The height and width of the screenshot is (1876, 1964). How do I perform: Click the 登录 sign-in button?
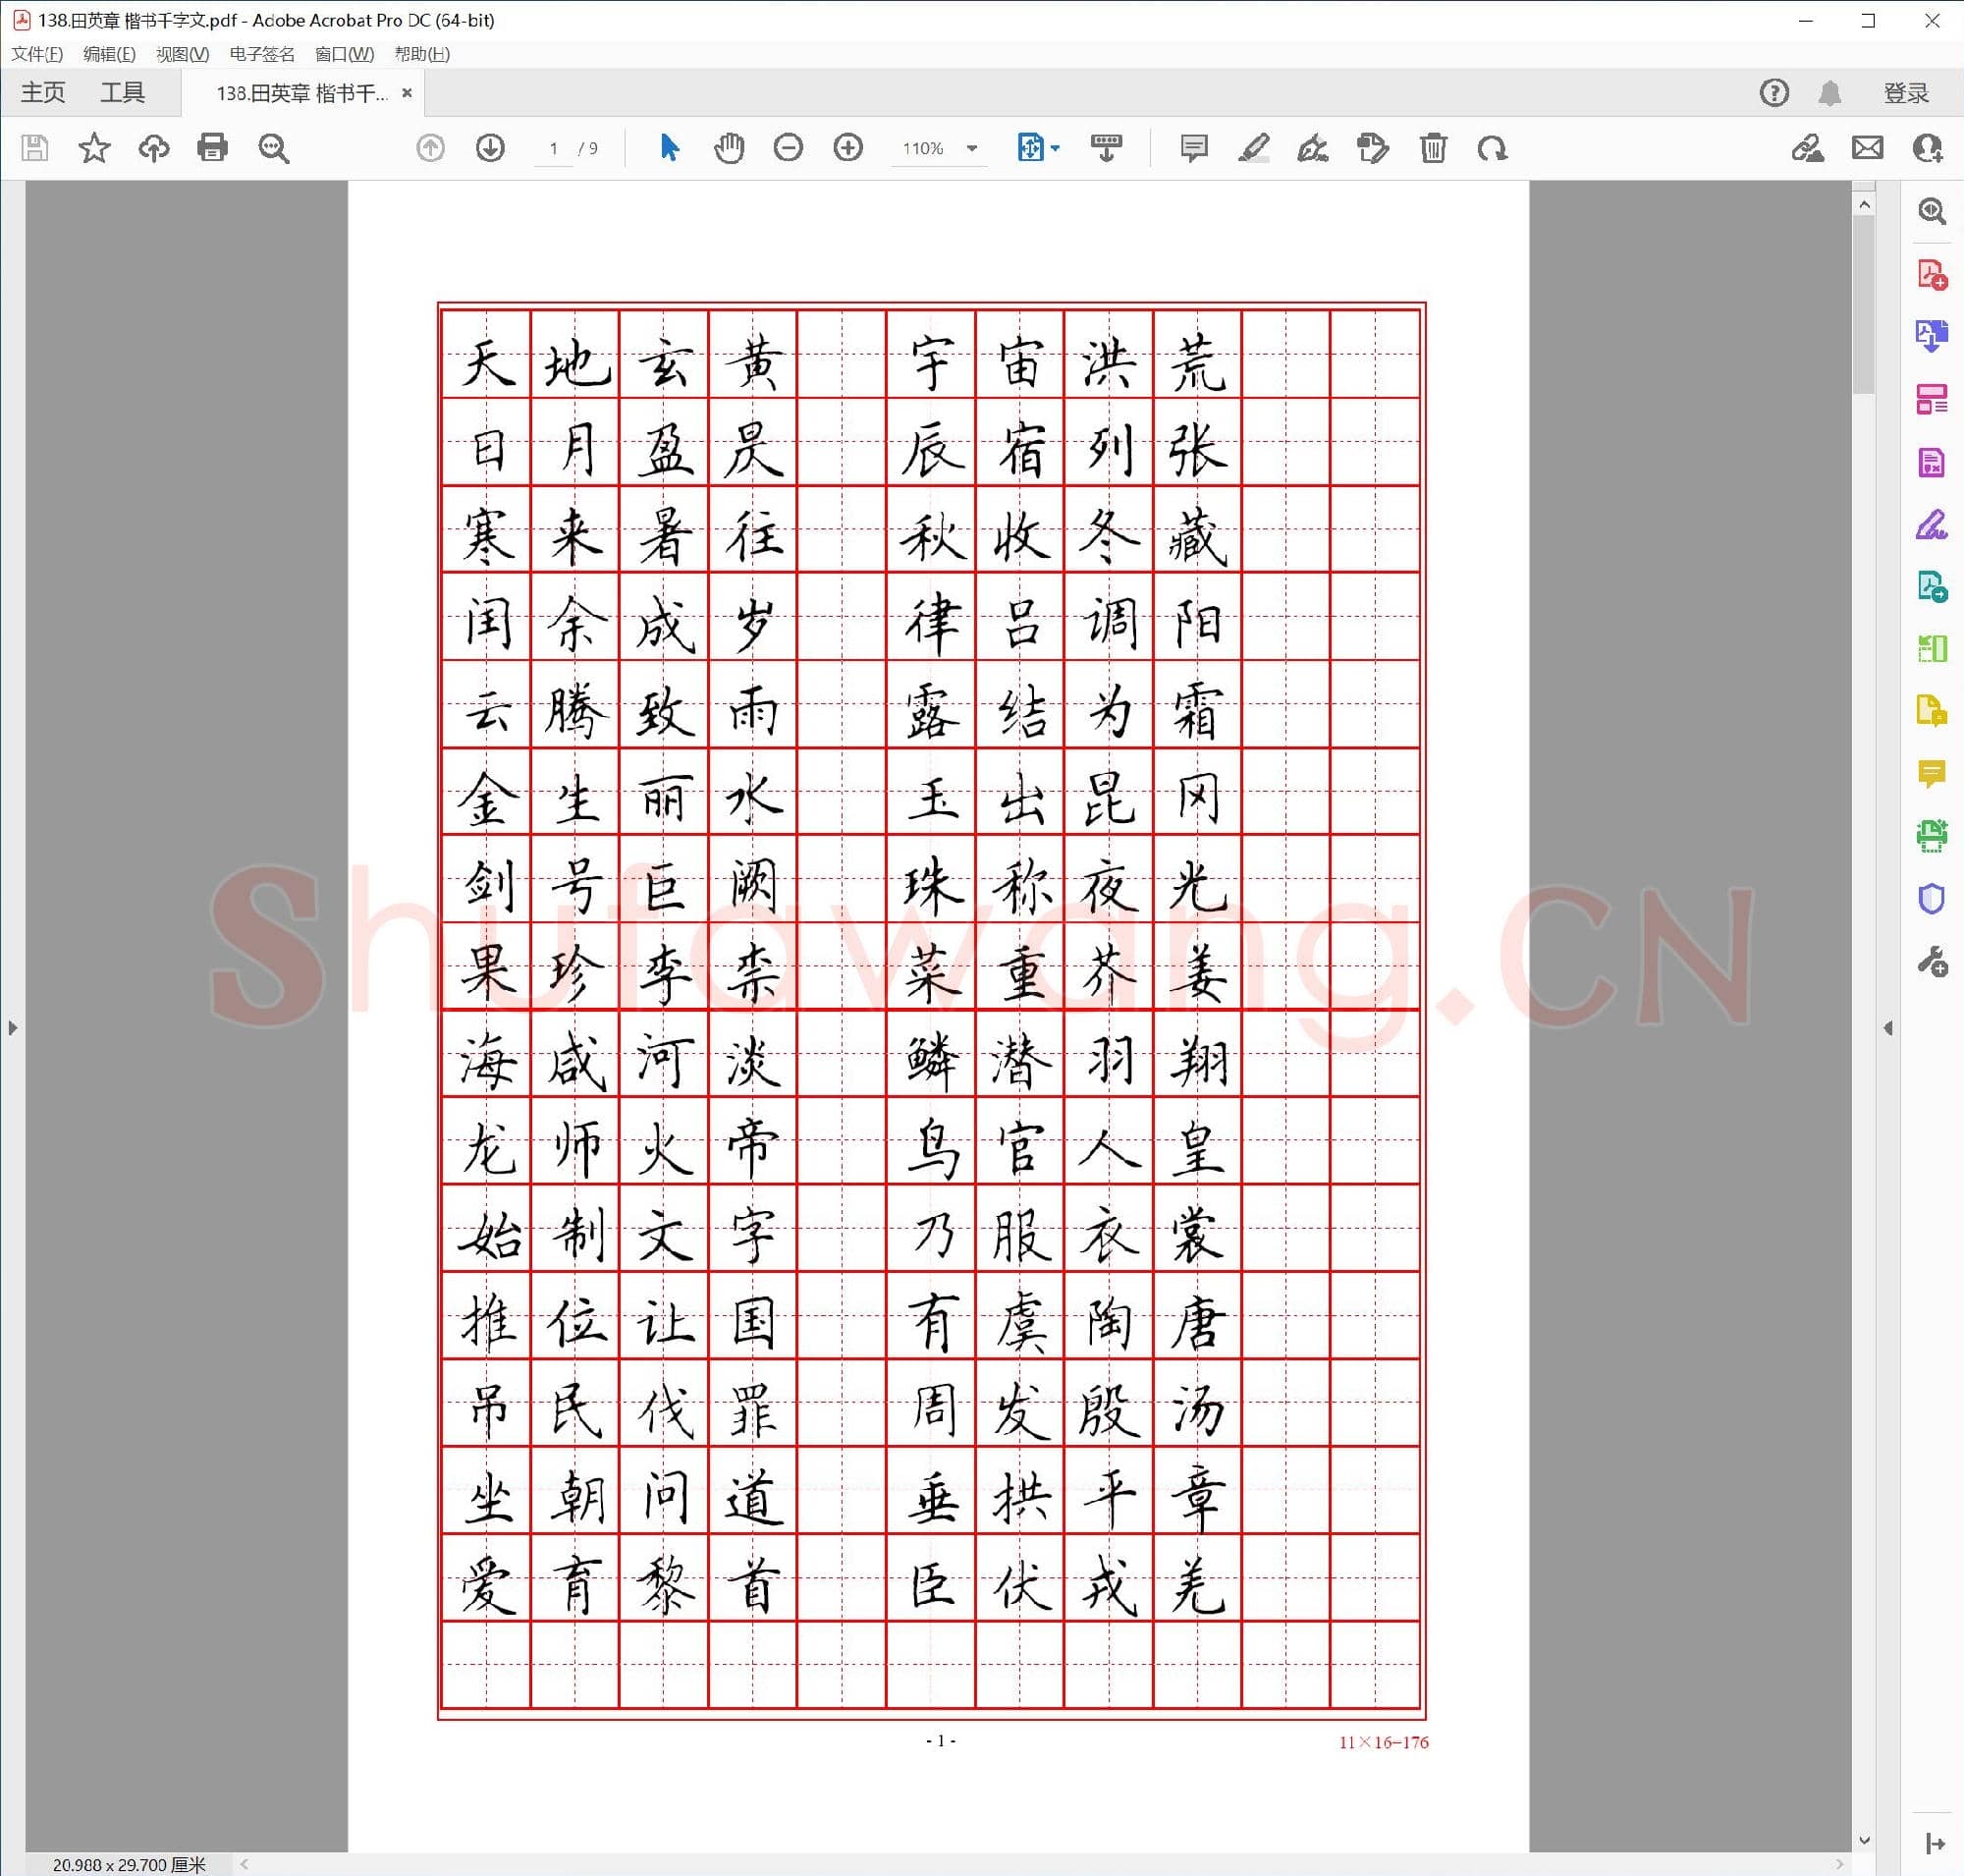coord(1905,93)
